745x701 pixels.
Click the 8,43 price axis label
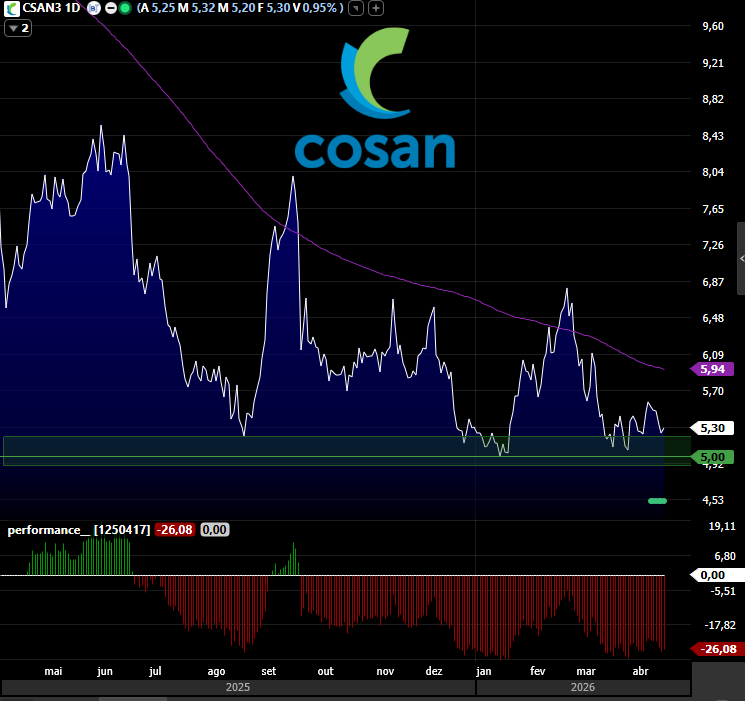[713, 136]
